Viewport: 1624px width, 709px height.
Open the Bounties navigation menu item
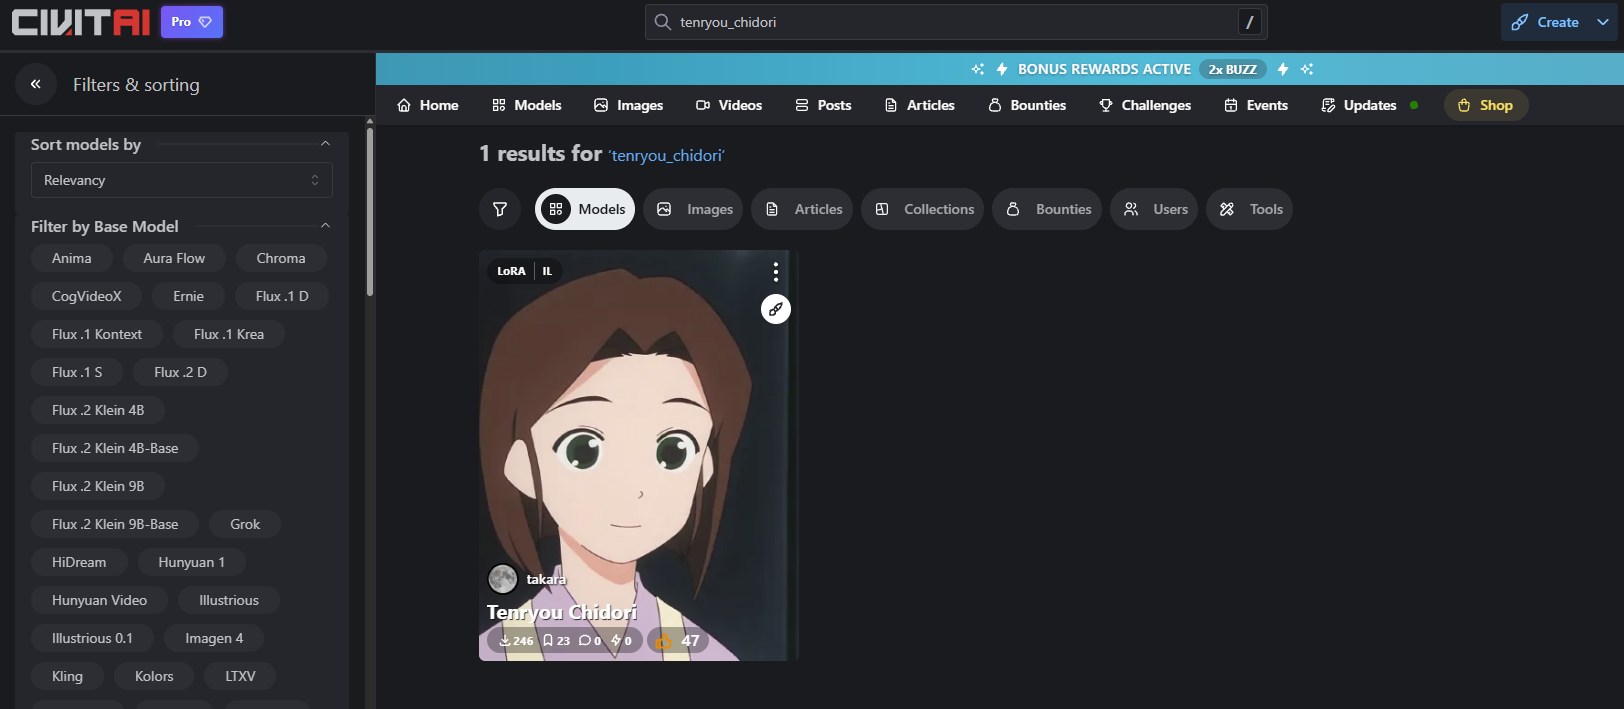(x=1027, y=105)
